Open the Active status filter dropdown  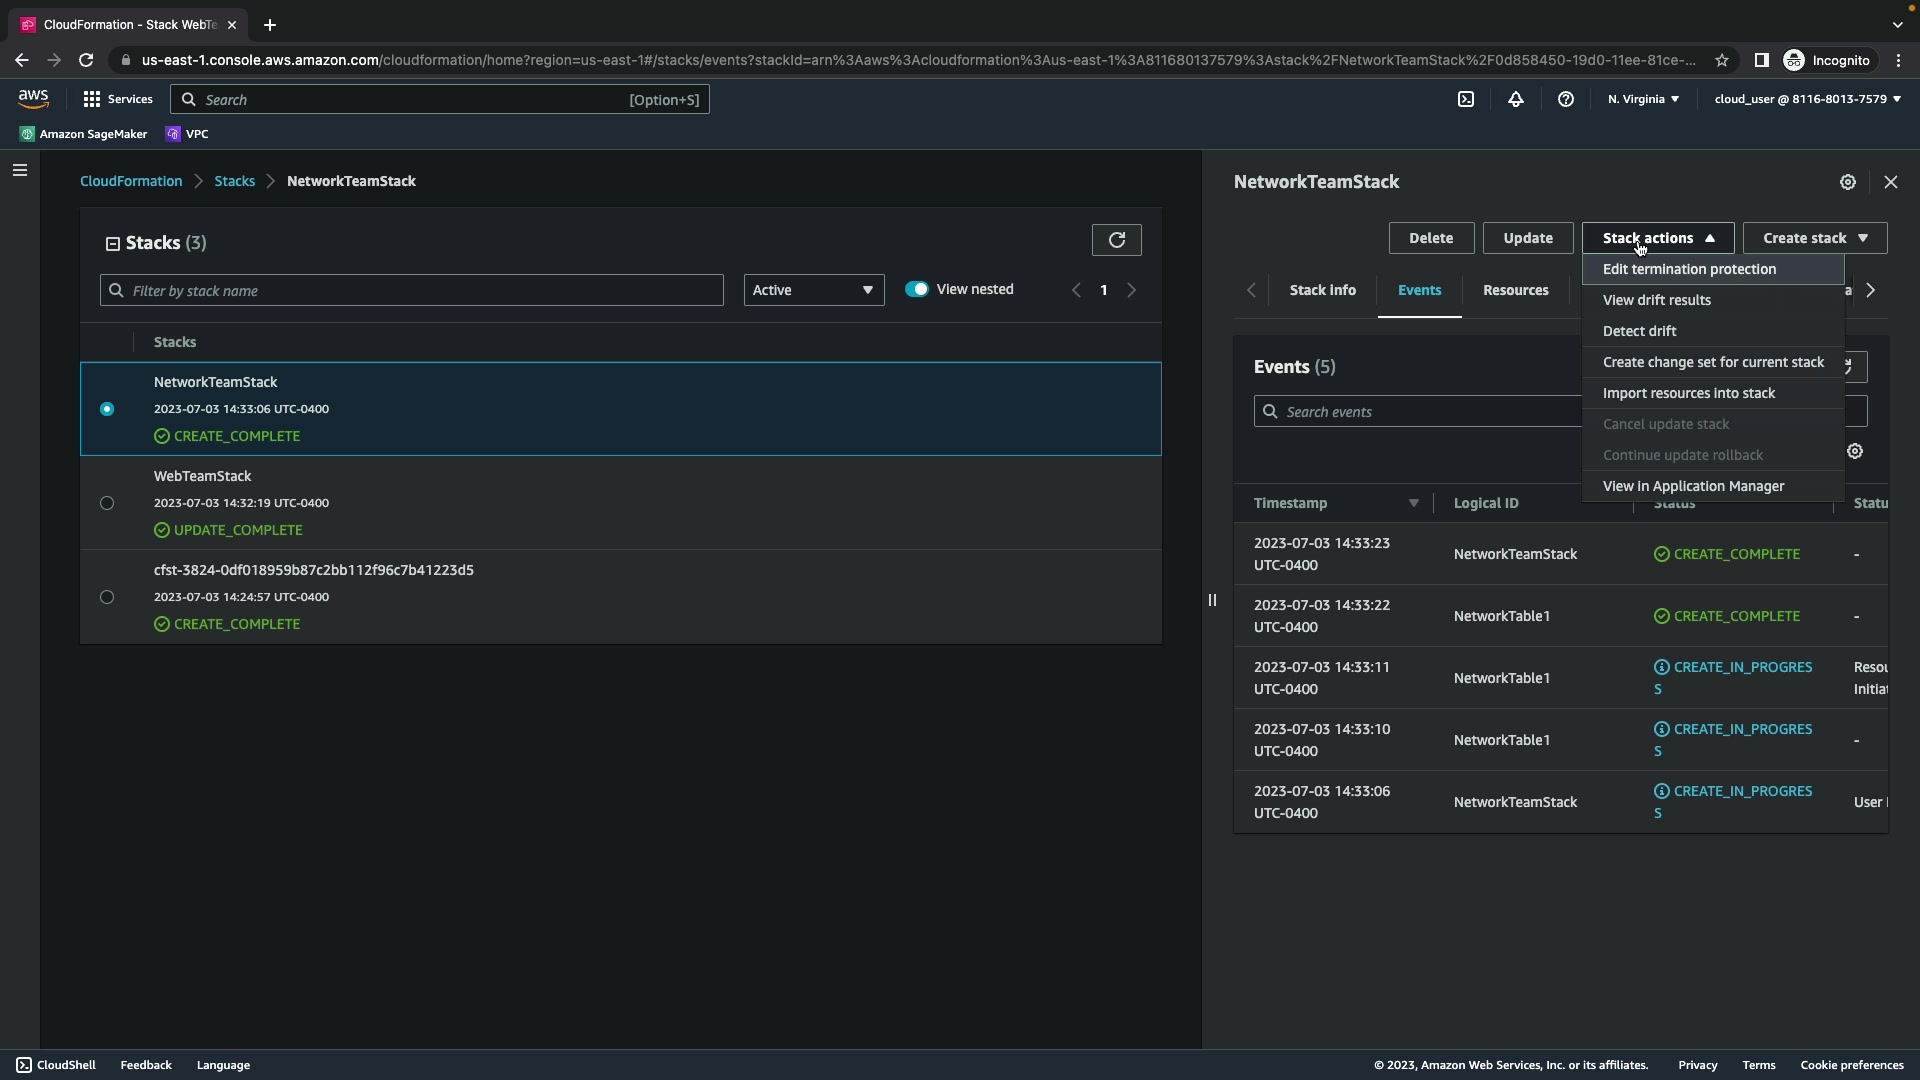click(813, 290)
